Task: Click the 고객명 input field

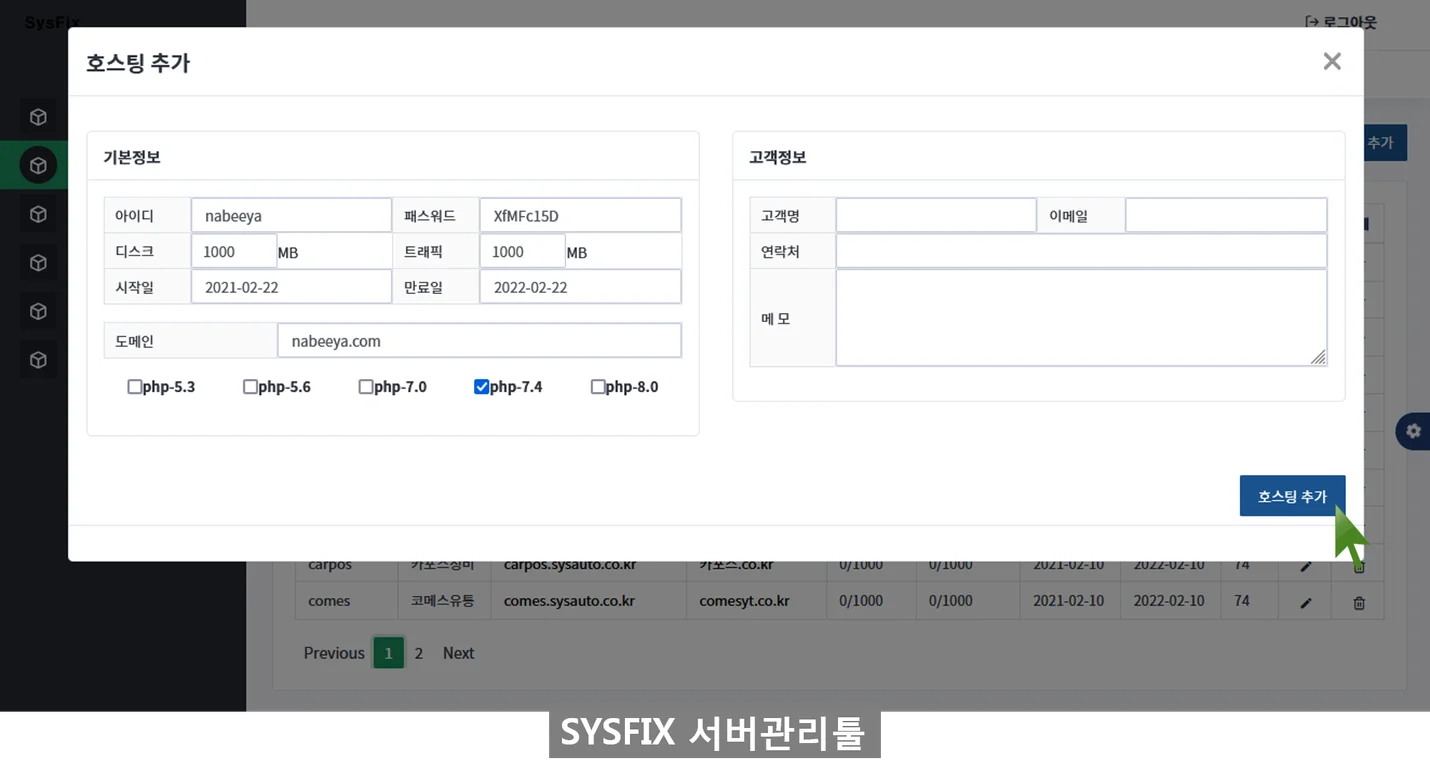Action: (936, 215)
